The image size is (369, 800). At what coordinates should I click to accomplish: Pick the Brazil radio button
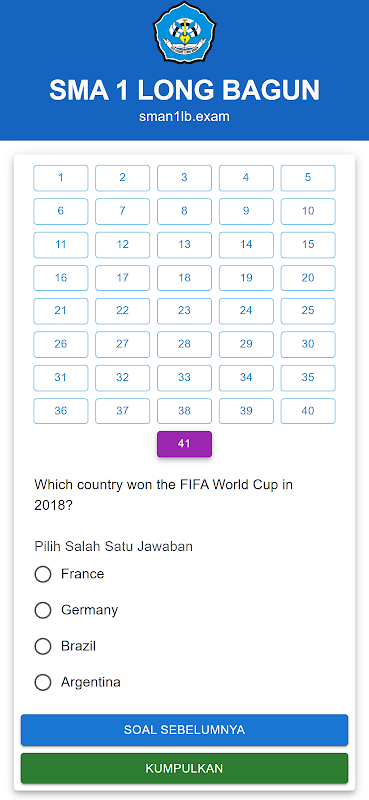tap(43, 646)
